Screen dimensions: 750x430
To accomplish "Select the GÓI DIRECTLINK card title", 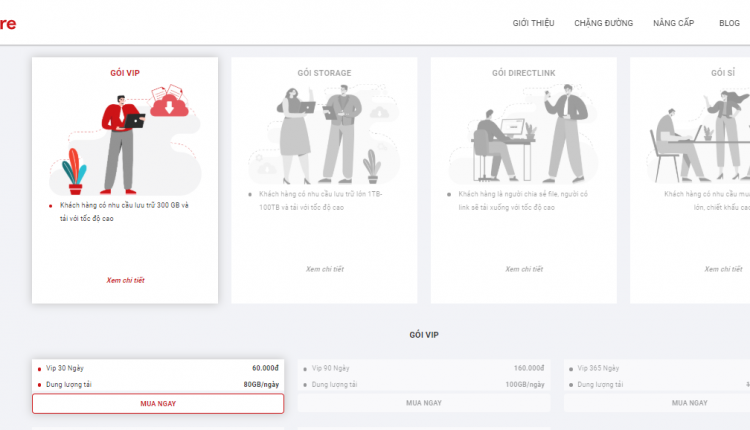I will coord(524,73).
